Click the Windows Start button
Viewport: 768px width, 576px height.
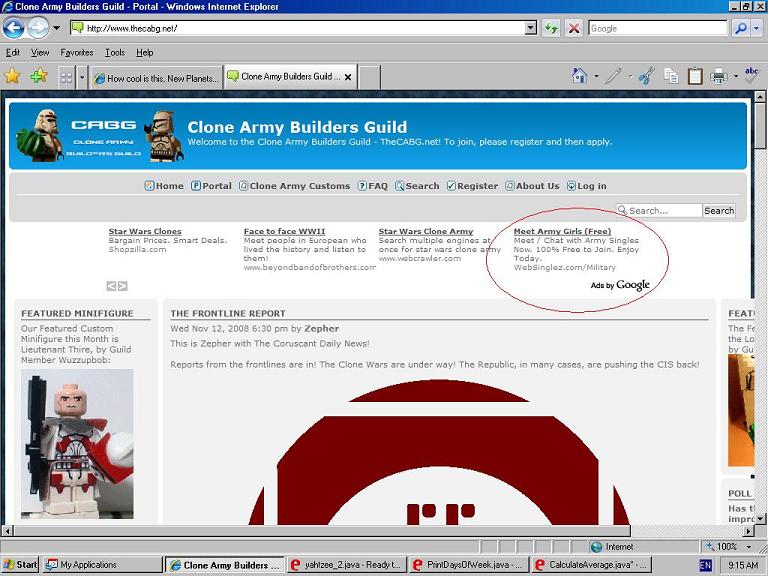click(20, 565)
